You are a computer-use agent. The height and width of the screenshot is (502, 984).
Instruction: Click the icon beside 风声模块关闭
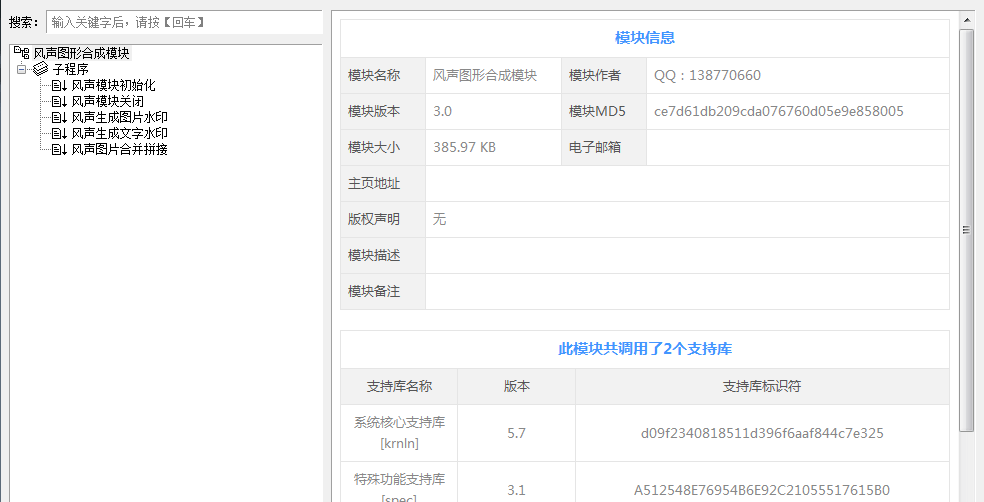tap(59, 102)
